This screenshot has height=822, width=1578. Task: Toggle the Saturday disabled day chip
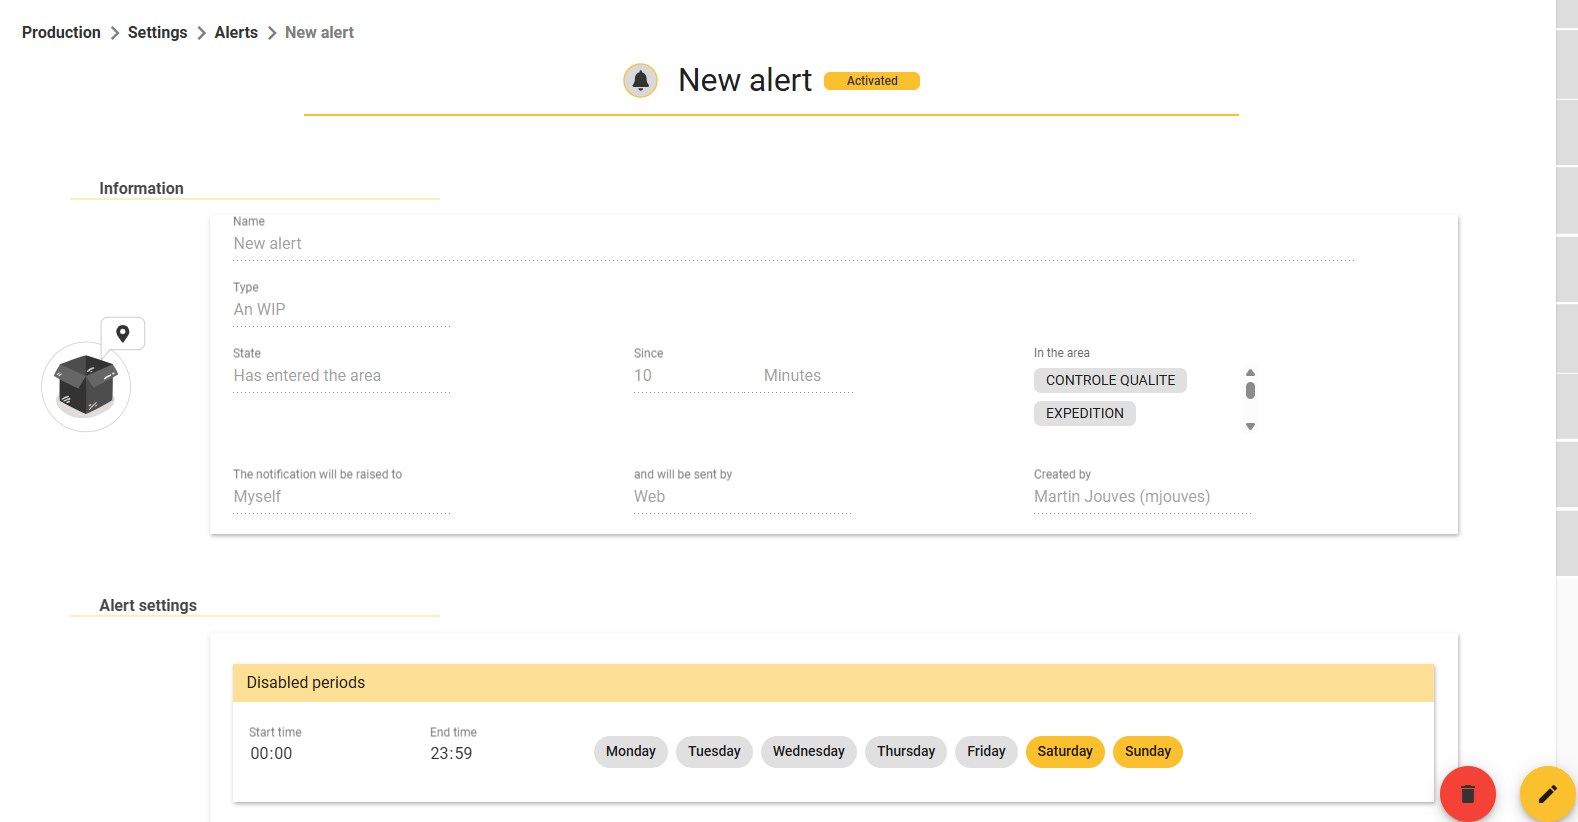coord(1065,752)
